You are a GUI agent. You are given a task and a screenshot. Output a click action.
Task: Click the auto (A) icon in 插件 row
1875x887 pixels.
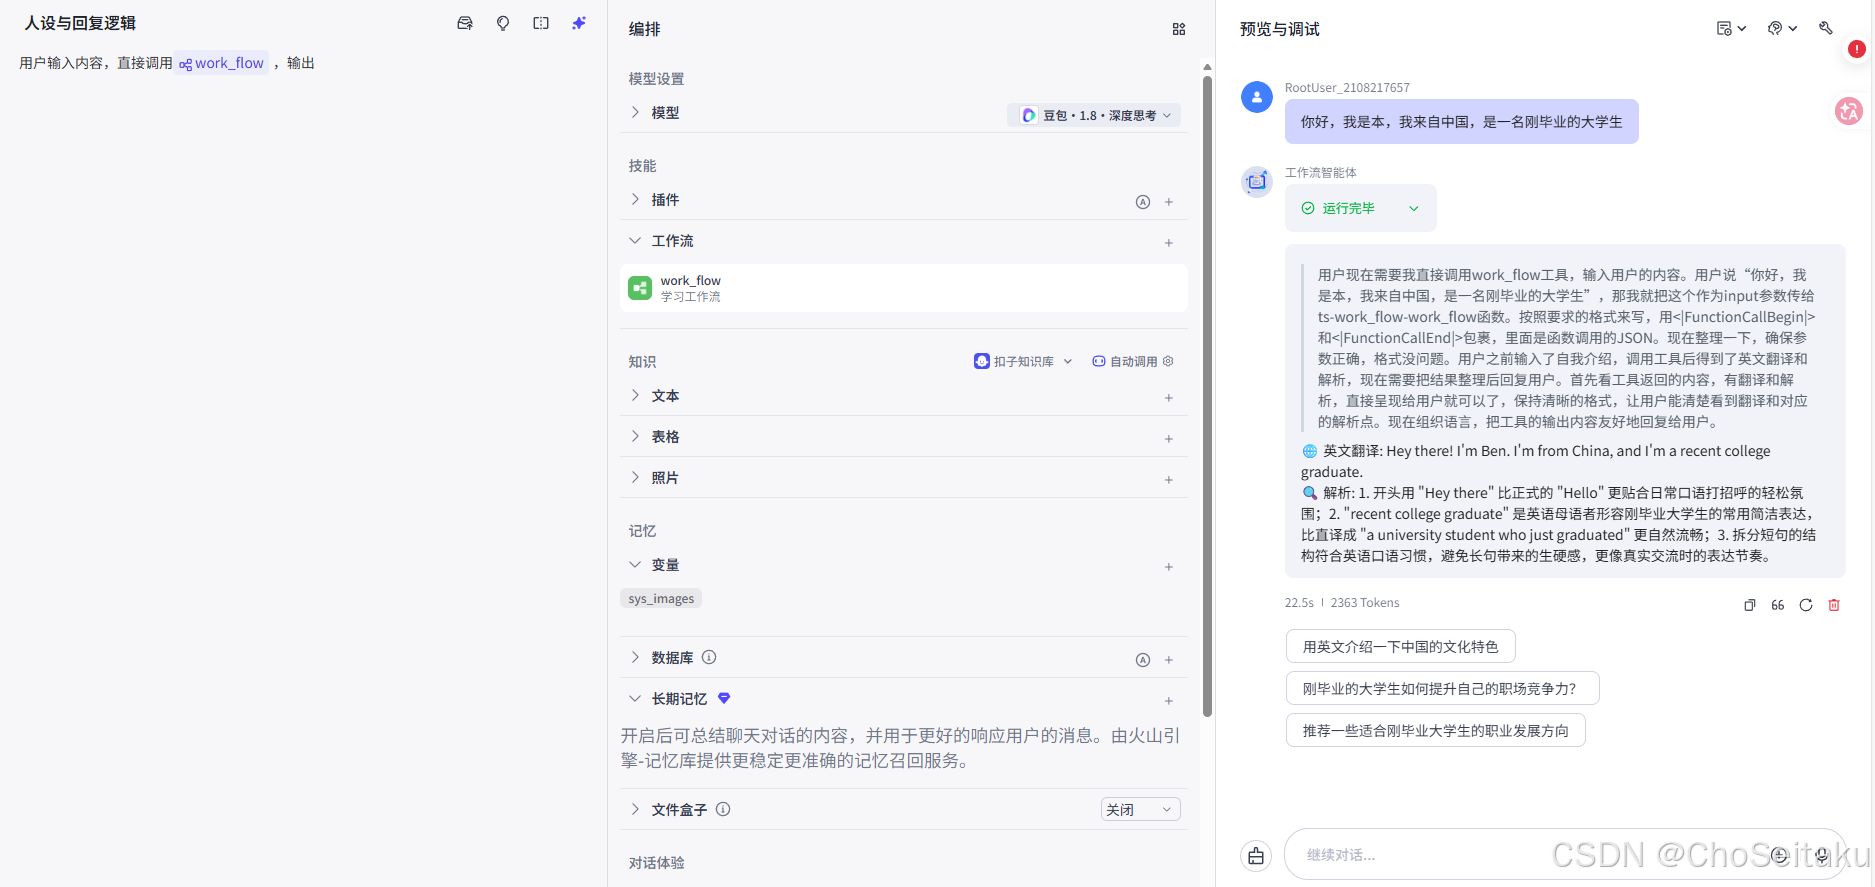pyautogui.click(x=1143, y=202)
